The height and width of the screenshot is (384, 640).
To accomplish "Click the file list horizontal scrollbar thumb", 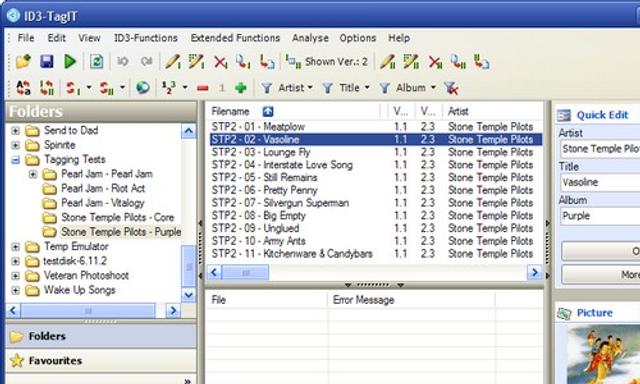I will (x=245, y=273).
